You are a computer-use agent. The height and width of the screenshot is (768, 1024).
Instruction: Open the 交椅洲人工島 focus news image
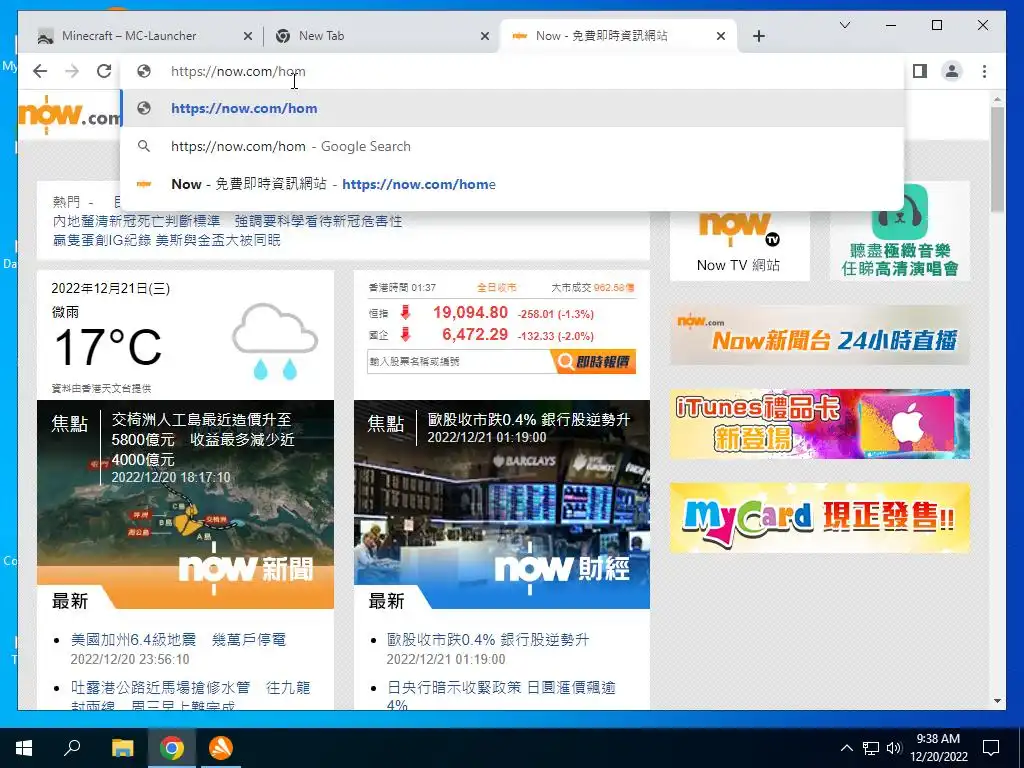185,504
